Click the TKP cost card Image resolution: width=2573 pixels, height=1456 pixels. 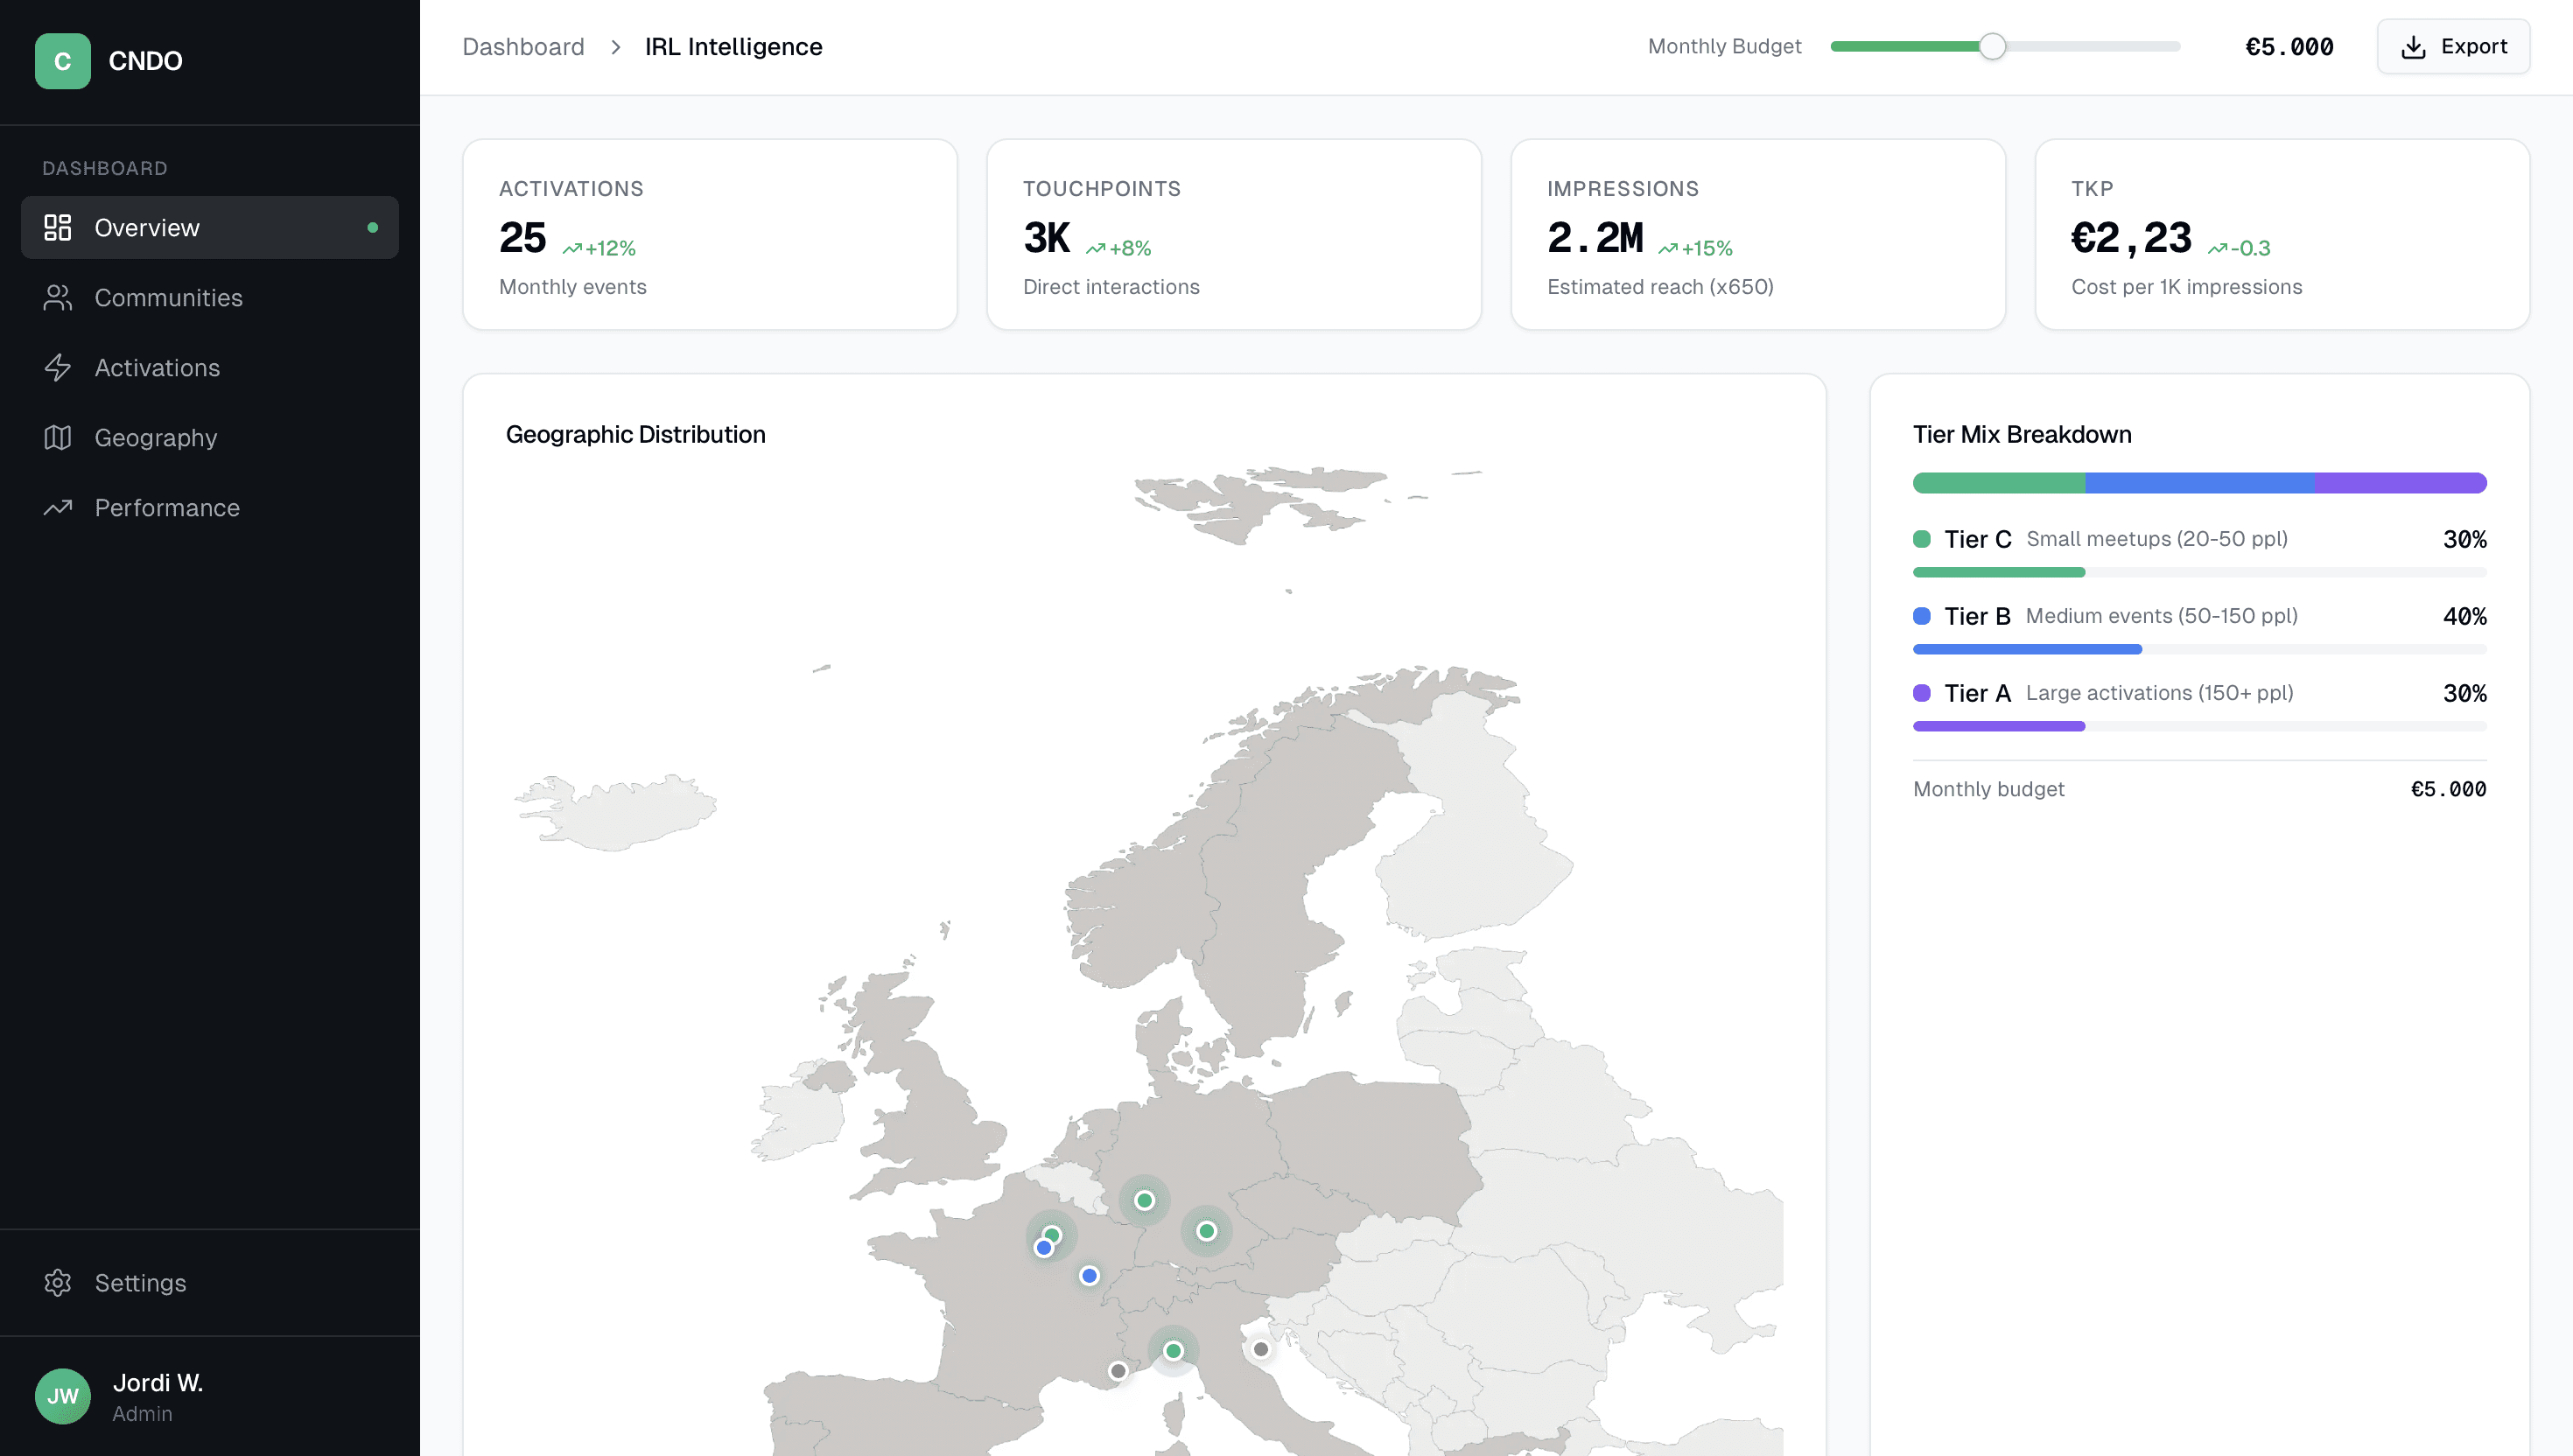pyautogui.click(x=2281, y=235)
